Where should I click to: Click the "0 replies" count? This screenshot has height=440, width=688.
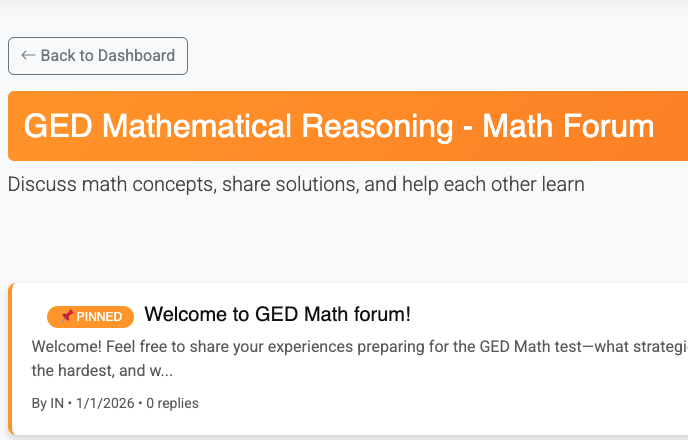[173, 403]
